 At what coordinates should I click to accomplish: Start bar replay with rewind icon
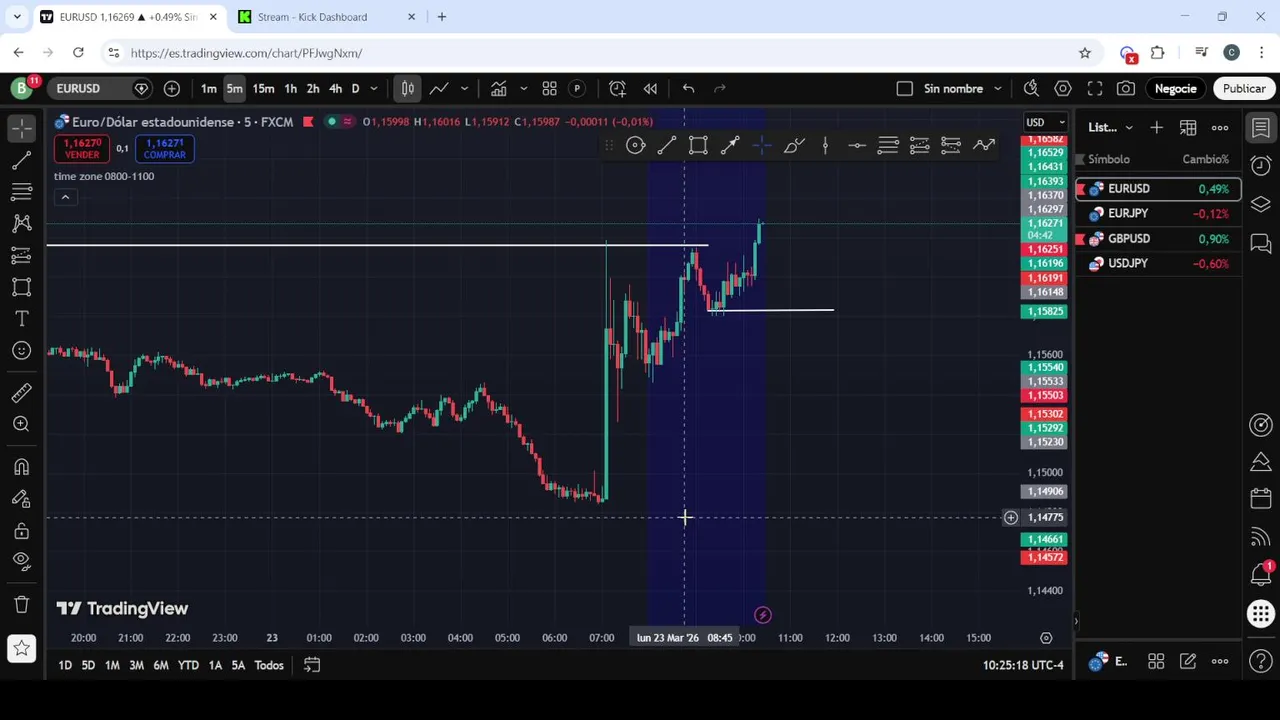[x=650, y=89]
